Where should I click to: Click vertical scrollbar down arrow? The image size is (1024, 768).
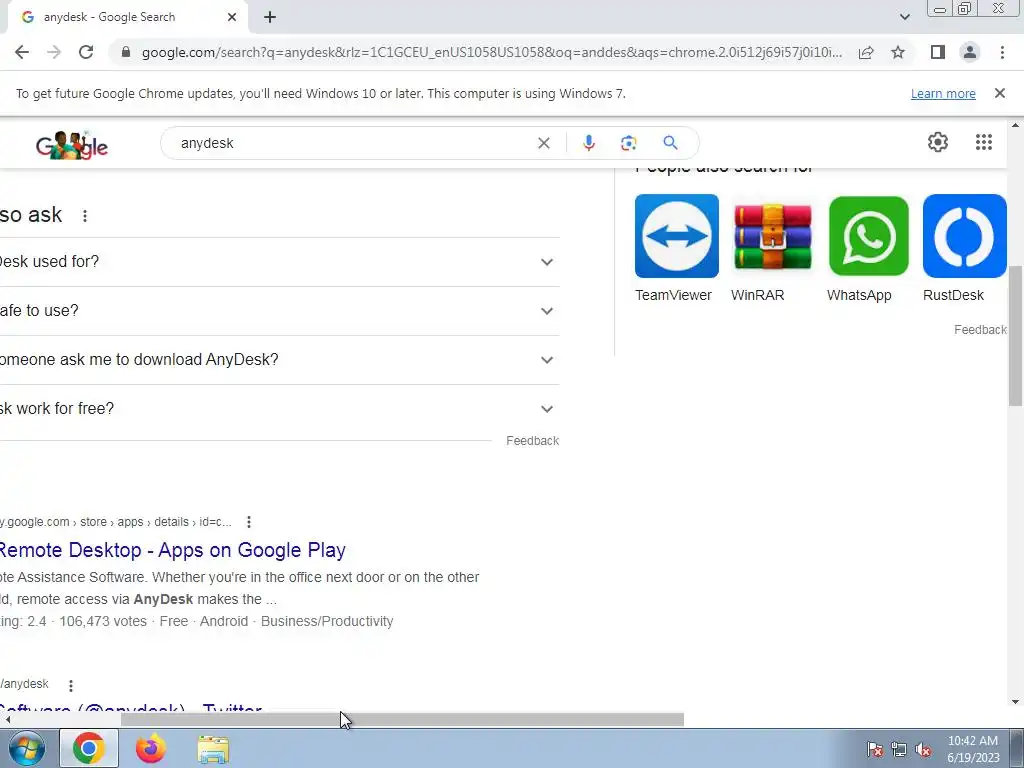click(x=1016, y=702)
